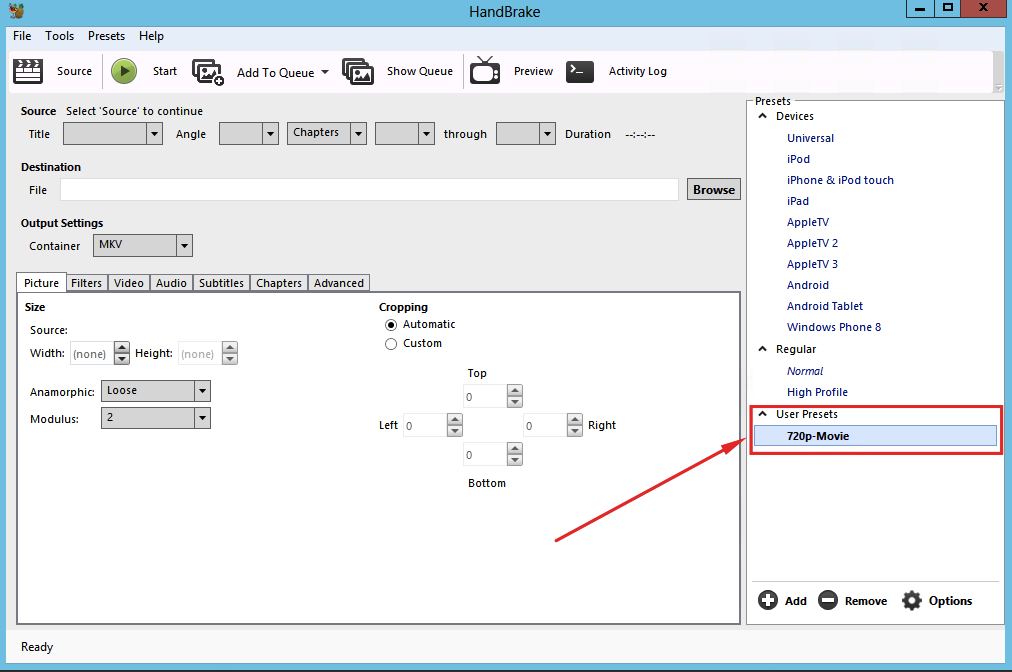Select the High Profile preset
The height and width of the screenshot is (672, 1012).
[817, 392]
